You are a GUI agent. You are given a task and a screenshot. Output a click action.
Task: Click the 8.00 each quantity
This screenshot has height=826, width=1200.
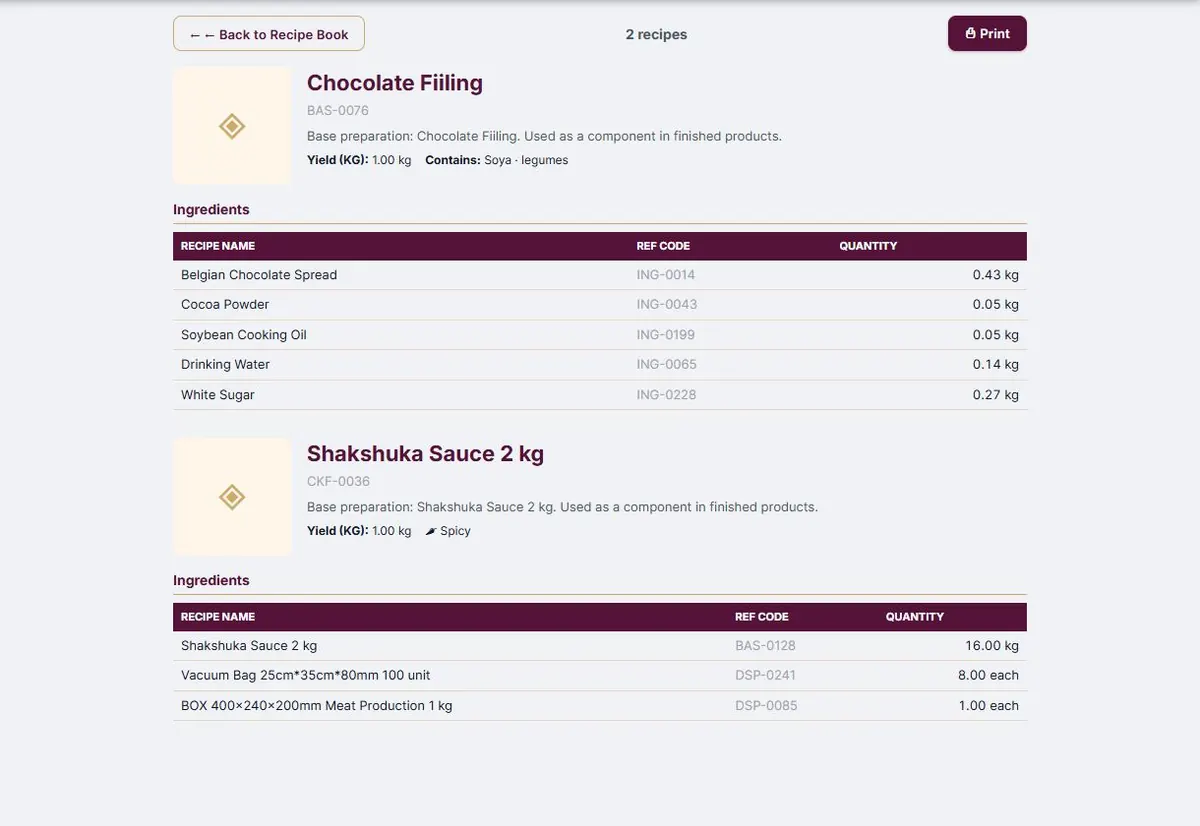[989, 675]
